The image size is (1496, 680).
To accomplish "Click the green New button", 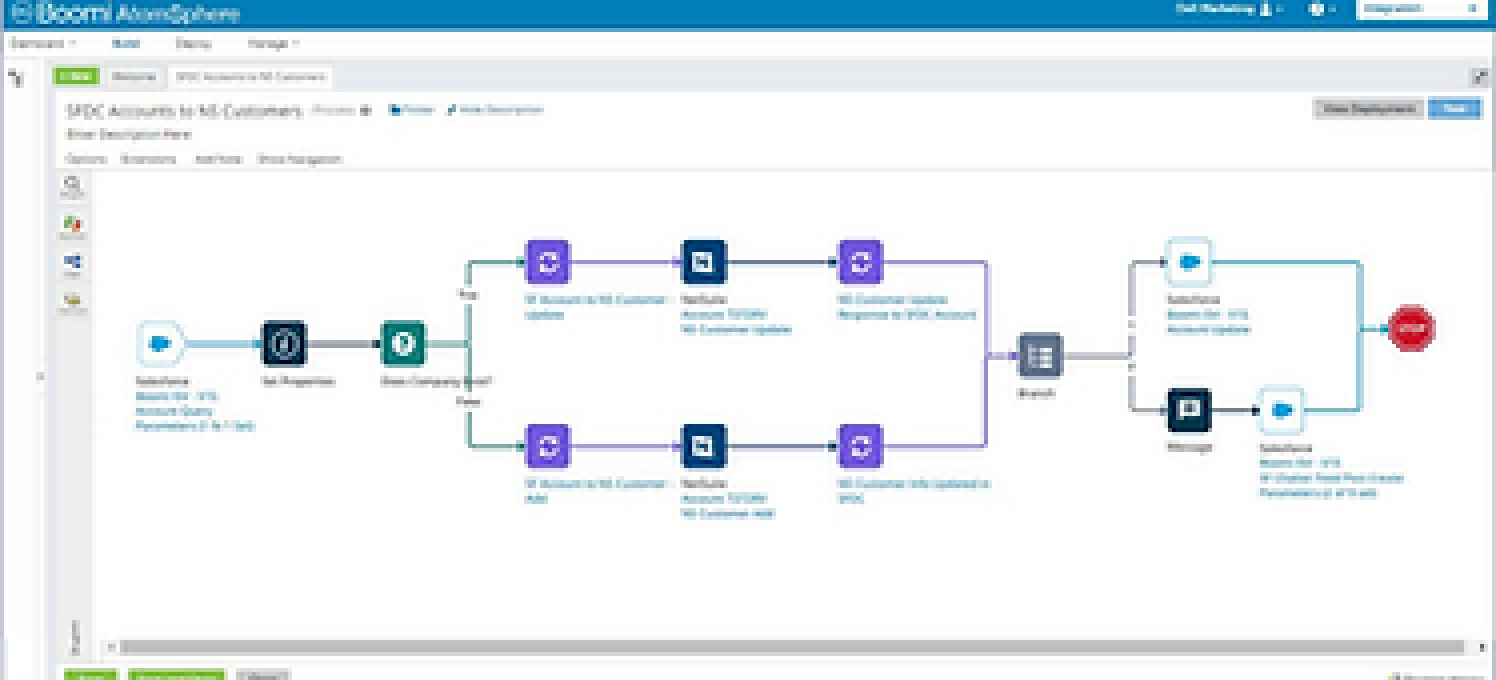I will click(76, 77).
